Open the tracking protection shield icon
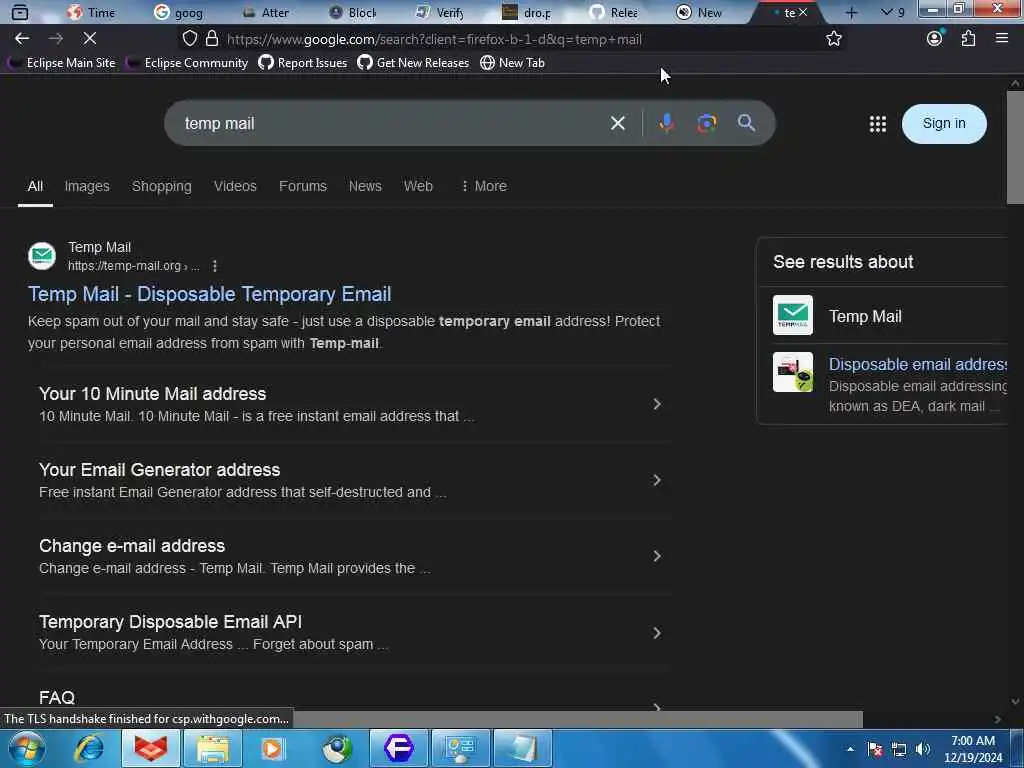The width and height of the screenshot is (1024, 768). pyautogui.click(x=189, y=39)
